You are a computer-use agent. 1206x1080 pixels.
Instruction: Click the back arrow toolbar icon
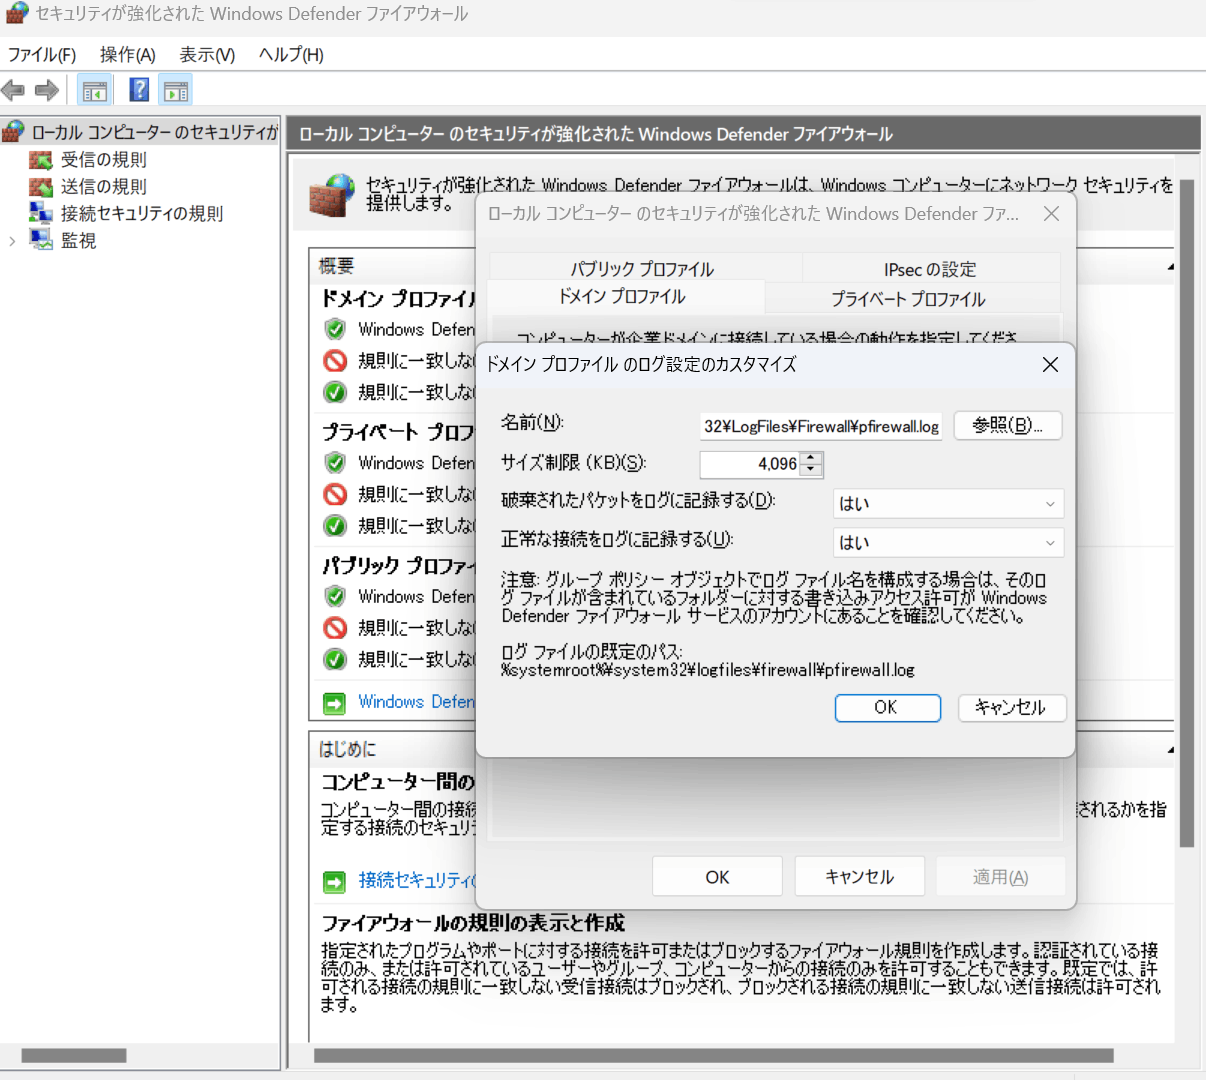tap(13, 91)
